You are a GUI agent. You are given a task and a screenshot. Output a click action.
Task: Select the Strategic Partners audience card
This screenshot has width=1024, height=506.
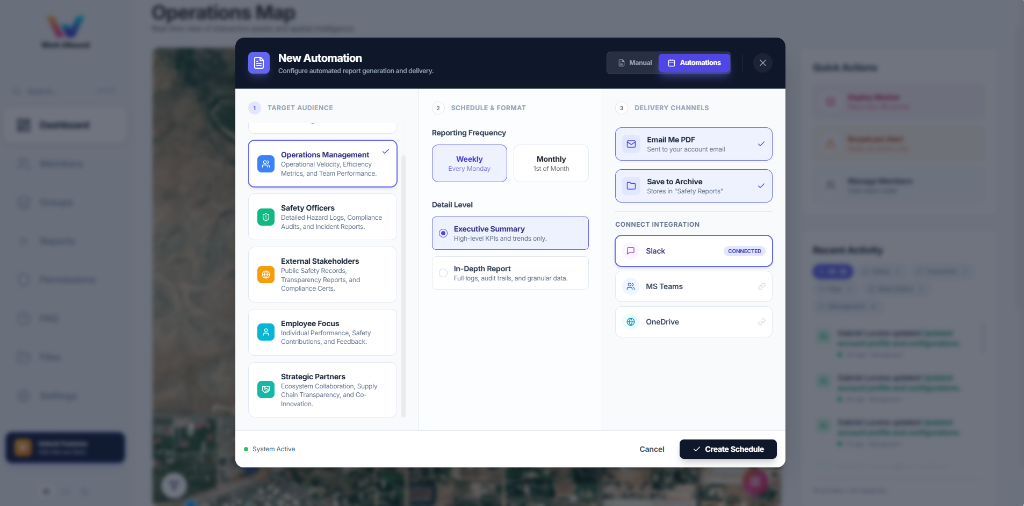tap(323, 390)
